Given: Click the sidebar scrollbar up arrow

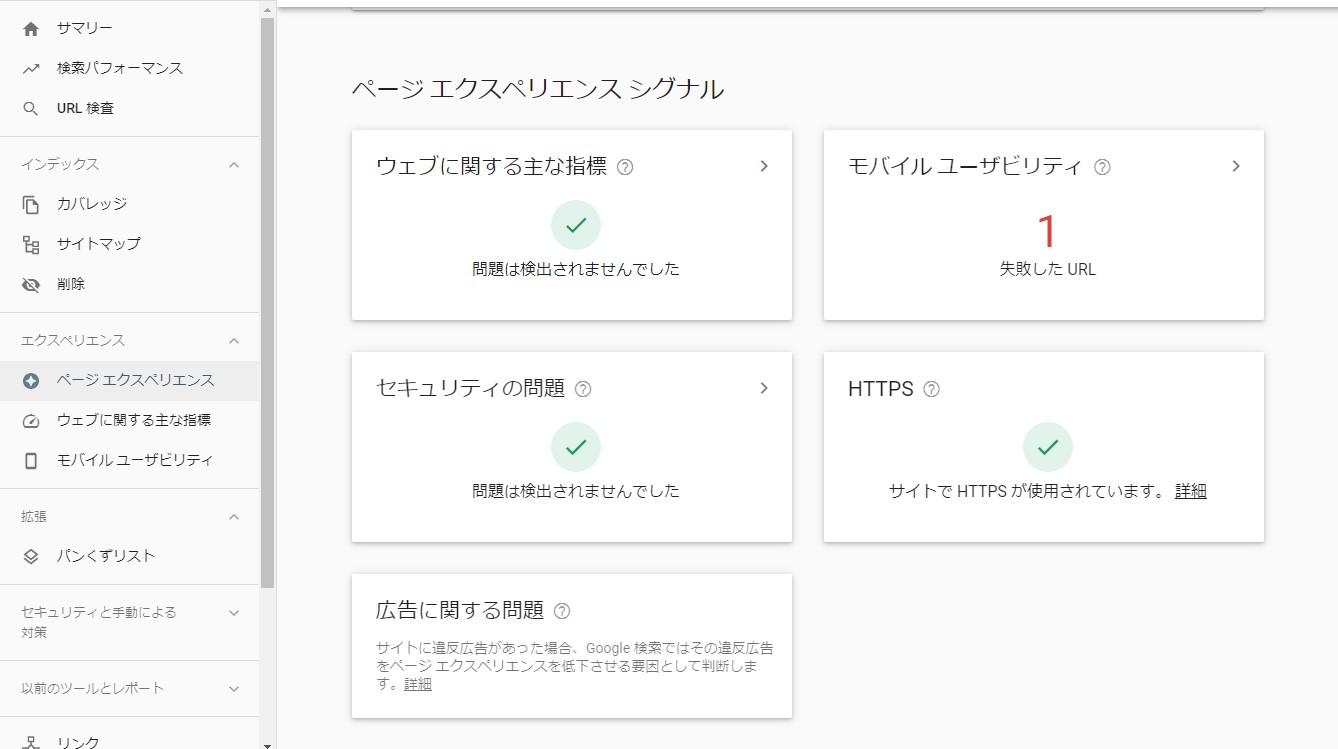Looking at the screenshot, I should pos(267,8).
